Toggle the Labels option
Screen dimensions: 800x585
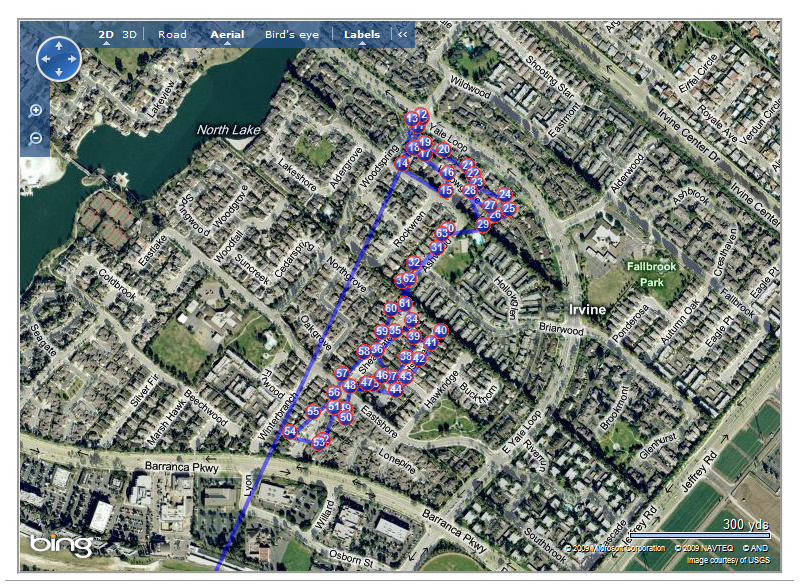362,35
